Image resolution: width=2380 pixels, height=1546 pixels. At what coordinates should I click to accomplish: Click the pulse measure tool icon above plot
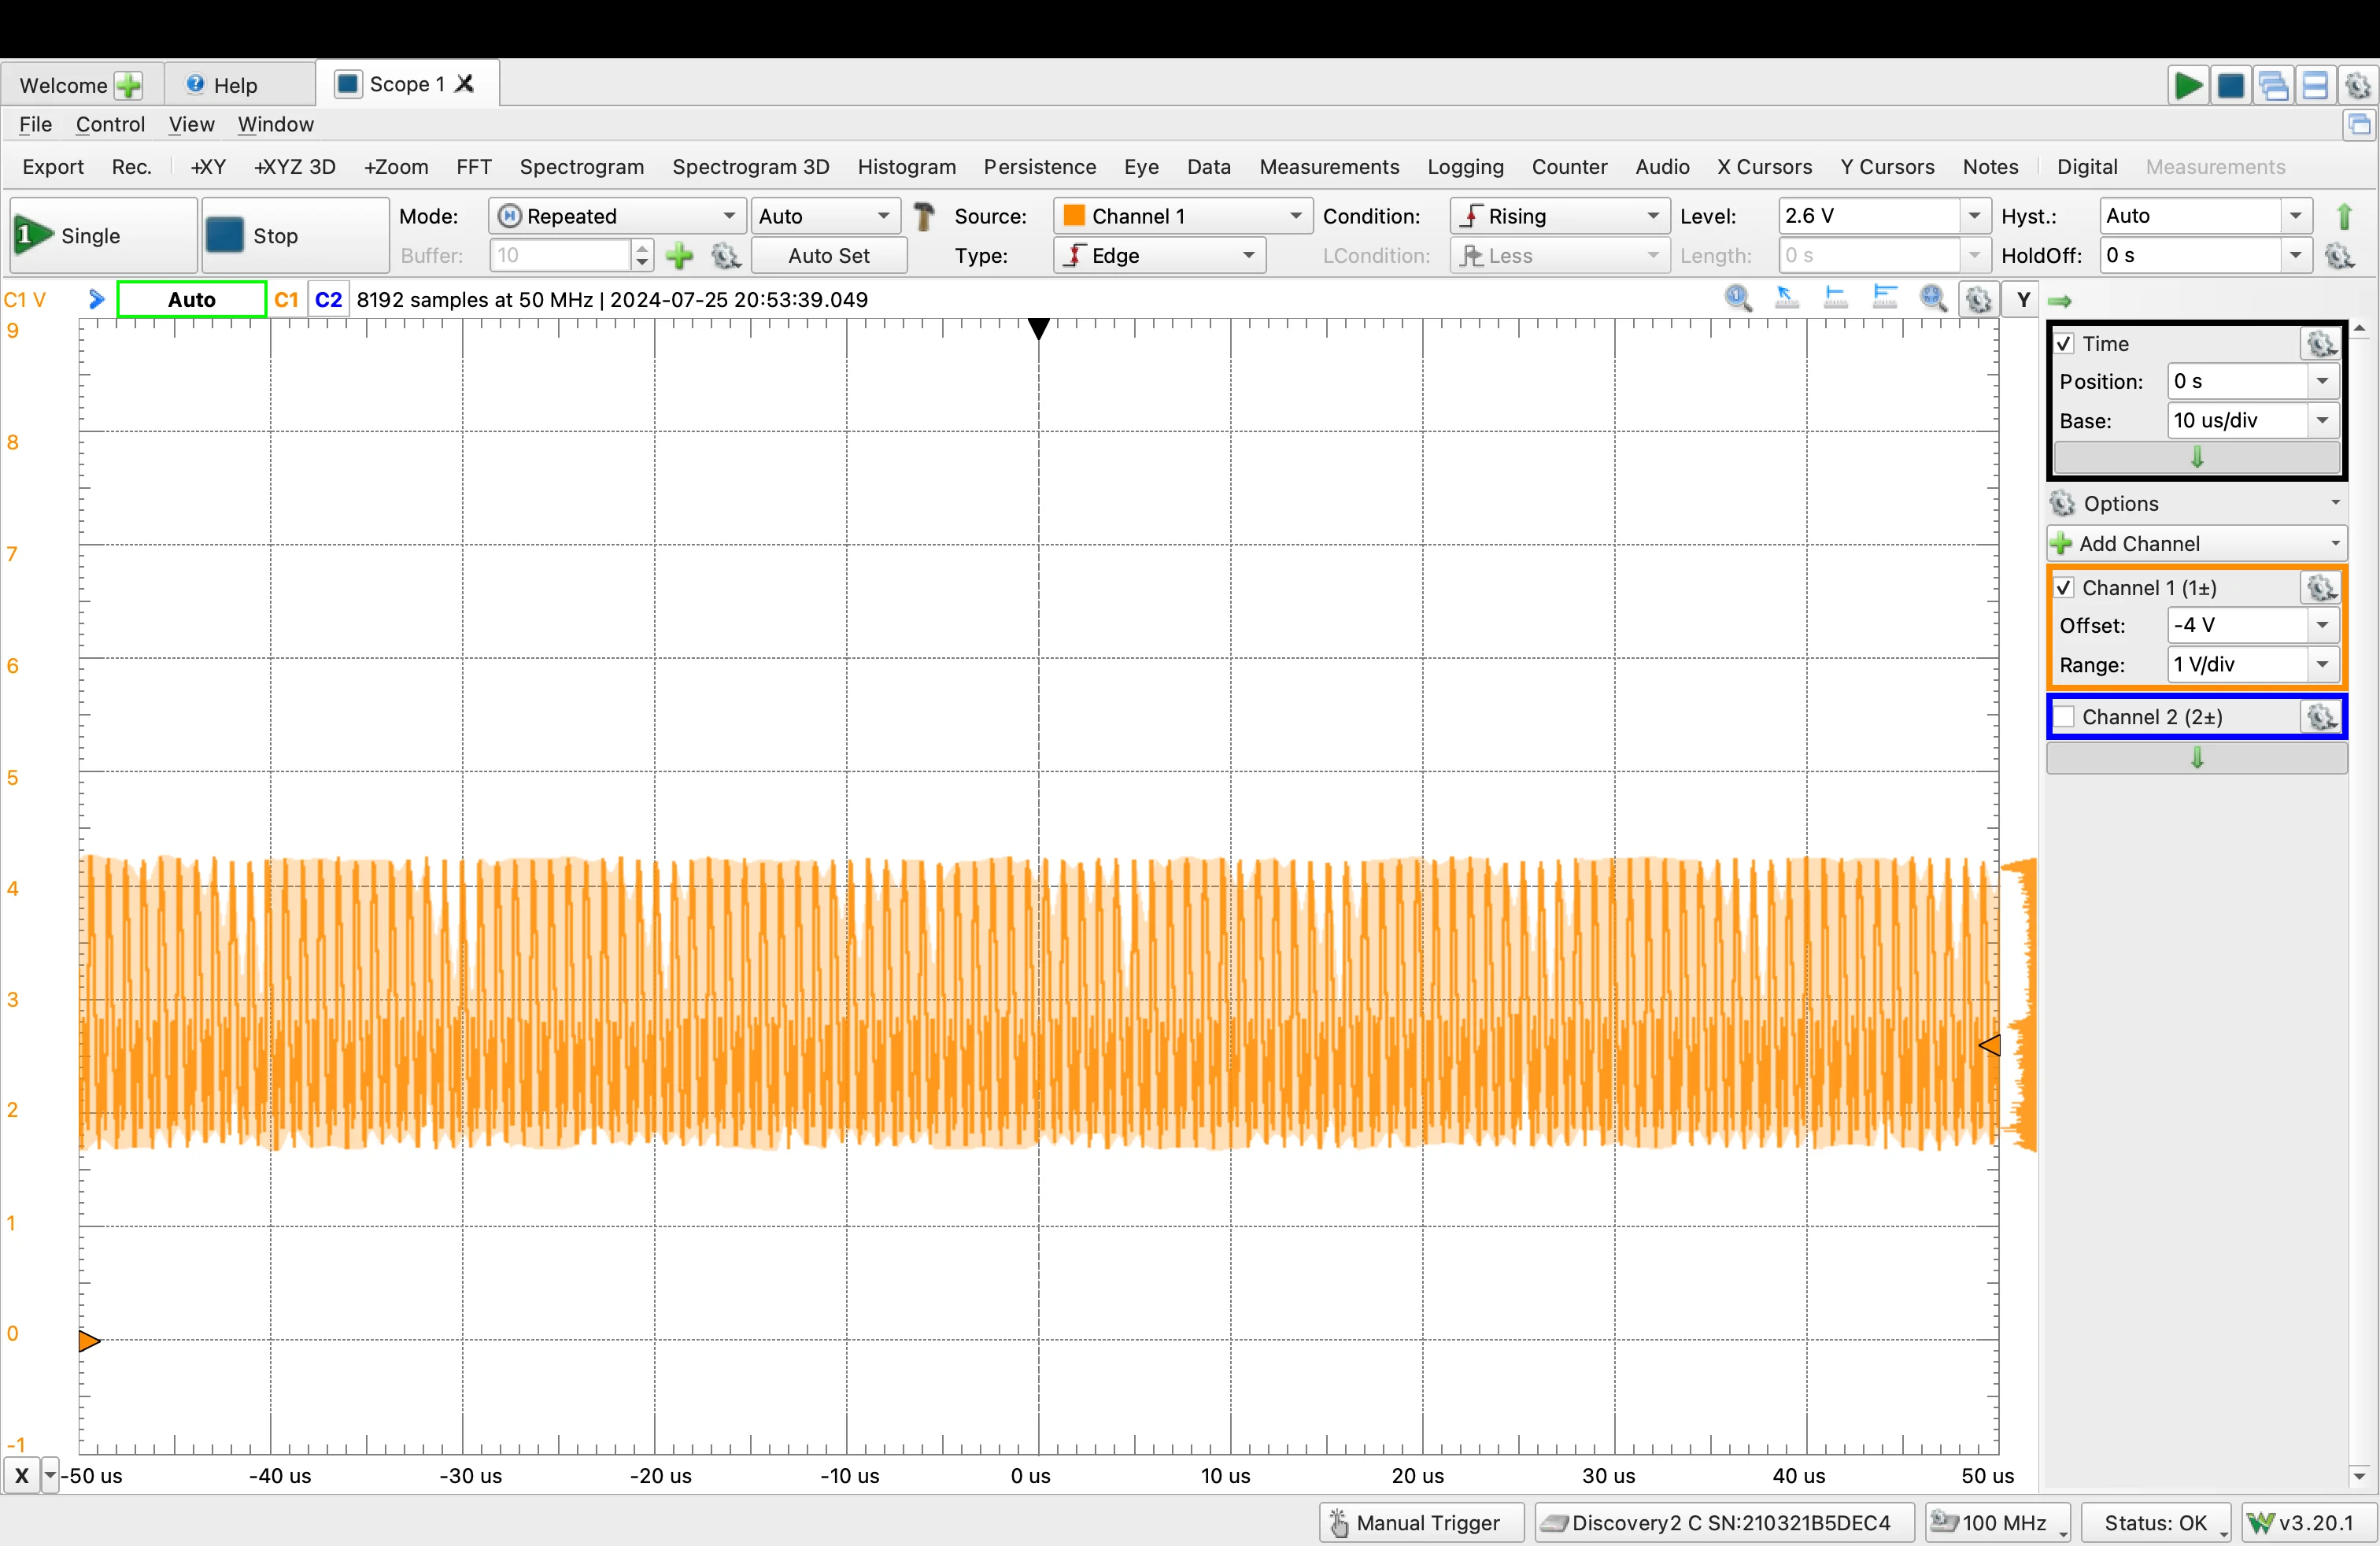click(1885, 298)
